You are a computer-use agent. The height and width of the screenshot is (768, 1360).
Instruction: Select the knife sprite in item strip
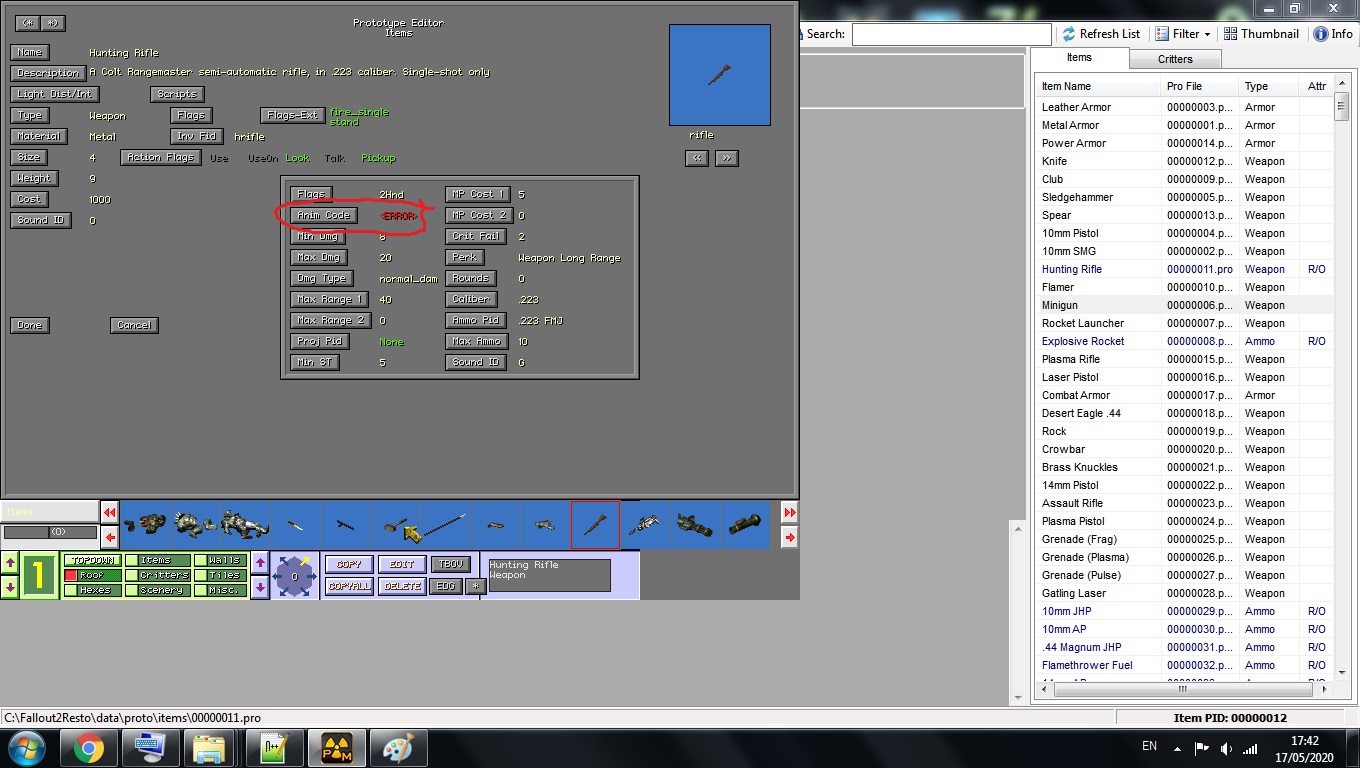[296, 525]
